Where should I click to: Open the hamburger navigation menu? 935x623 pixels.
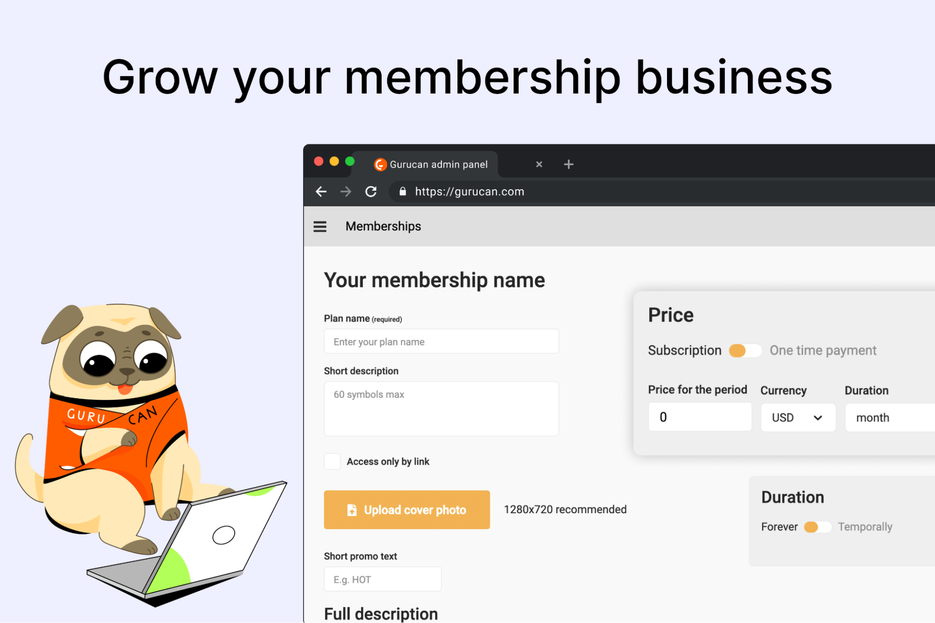(319, 226)
